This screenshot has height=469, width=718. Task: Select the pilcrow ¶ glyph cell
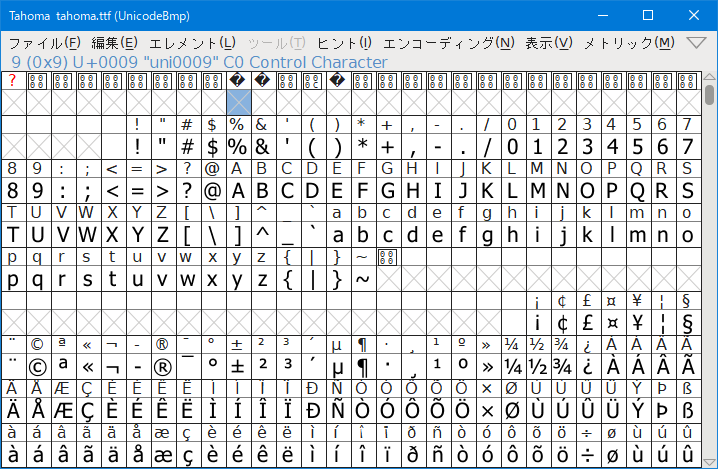tap(362, 367)
